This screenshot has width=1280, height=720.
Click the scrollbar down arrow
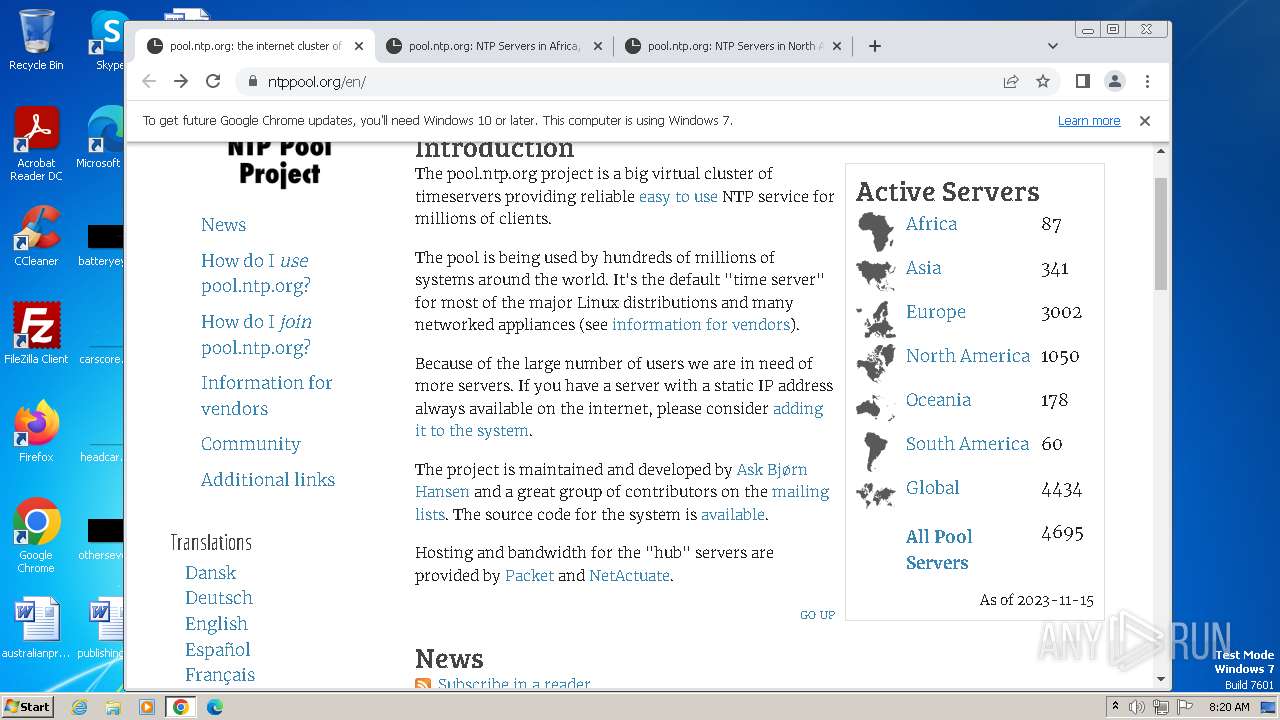(1161, 680)
